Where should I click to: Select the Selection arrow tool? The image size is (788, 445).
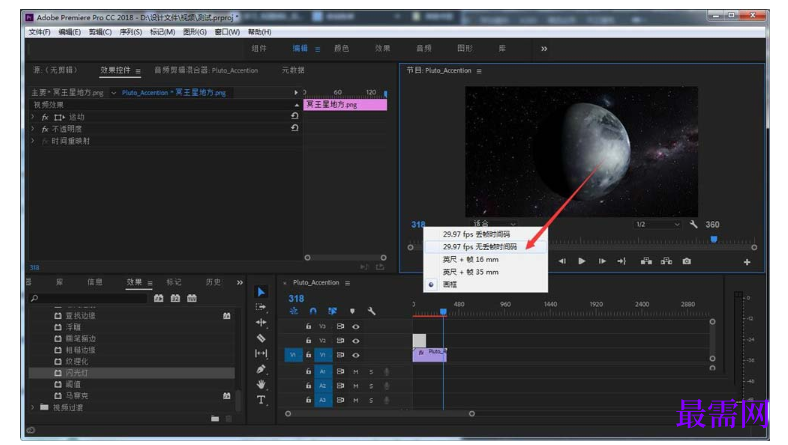[261, 292]
